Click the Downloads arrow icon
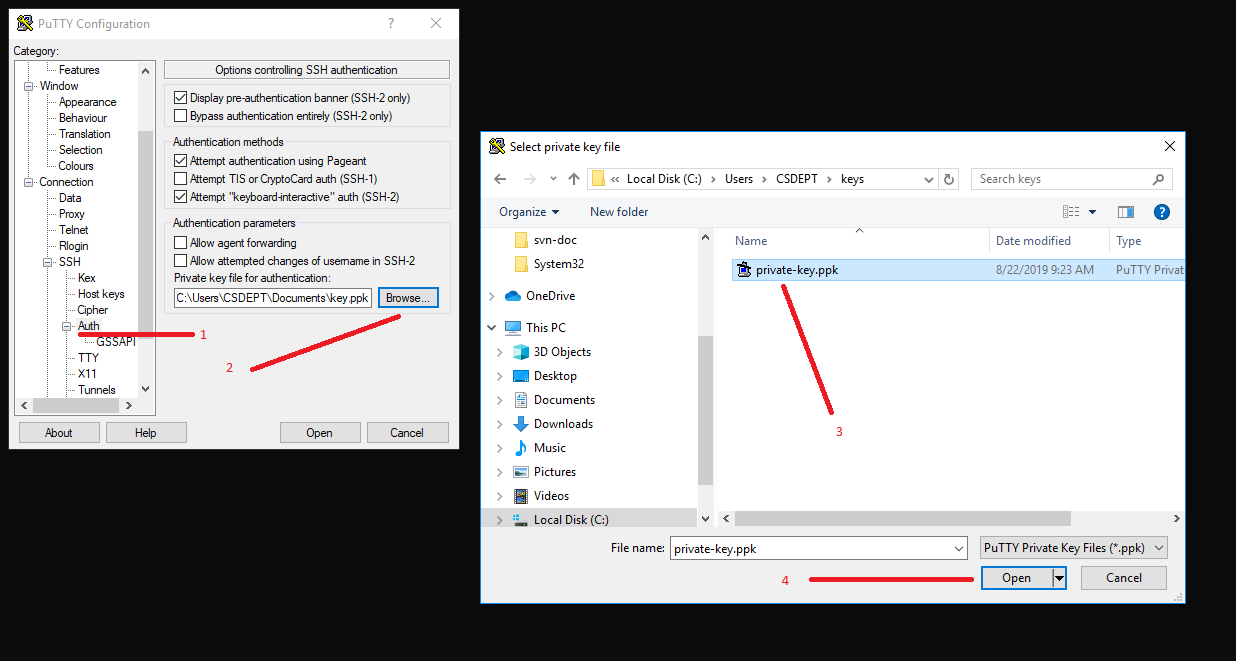This screenshot has width=1236, height=661. (x=520, y=424)
